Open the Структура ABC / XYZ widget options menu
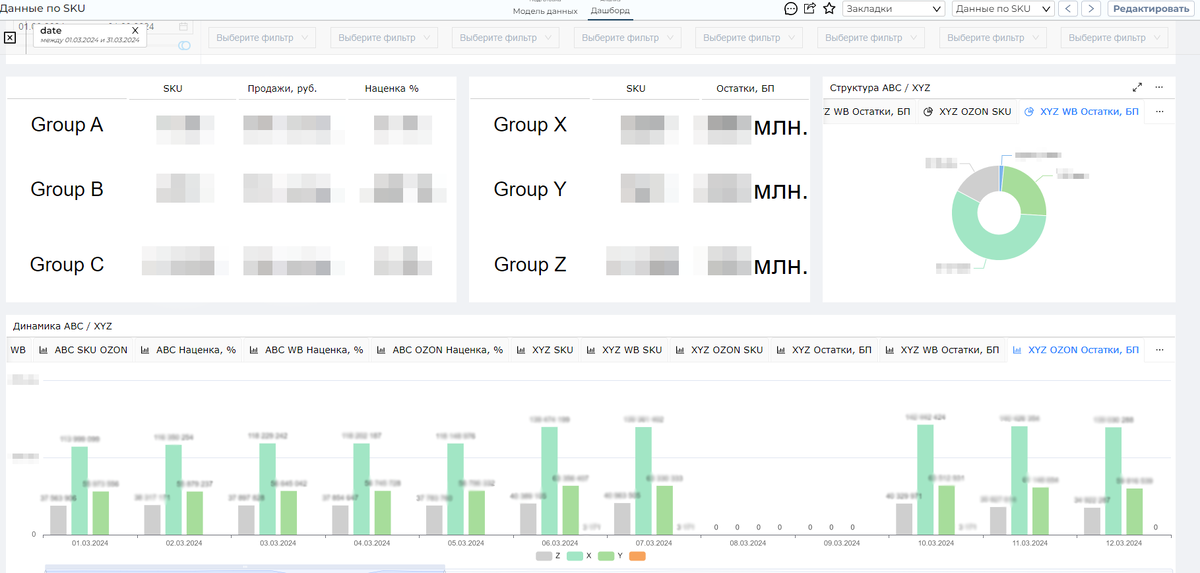 click(x=1159, y=87)
